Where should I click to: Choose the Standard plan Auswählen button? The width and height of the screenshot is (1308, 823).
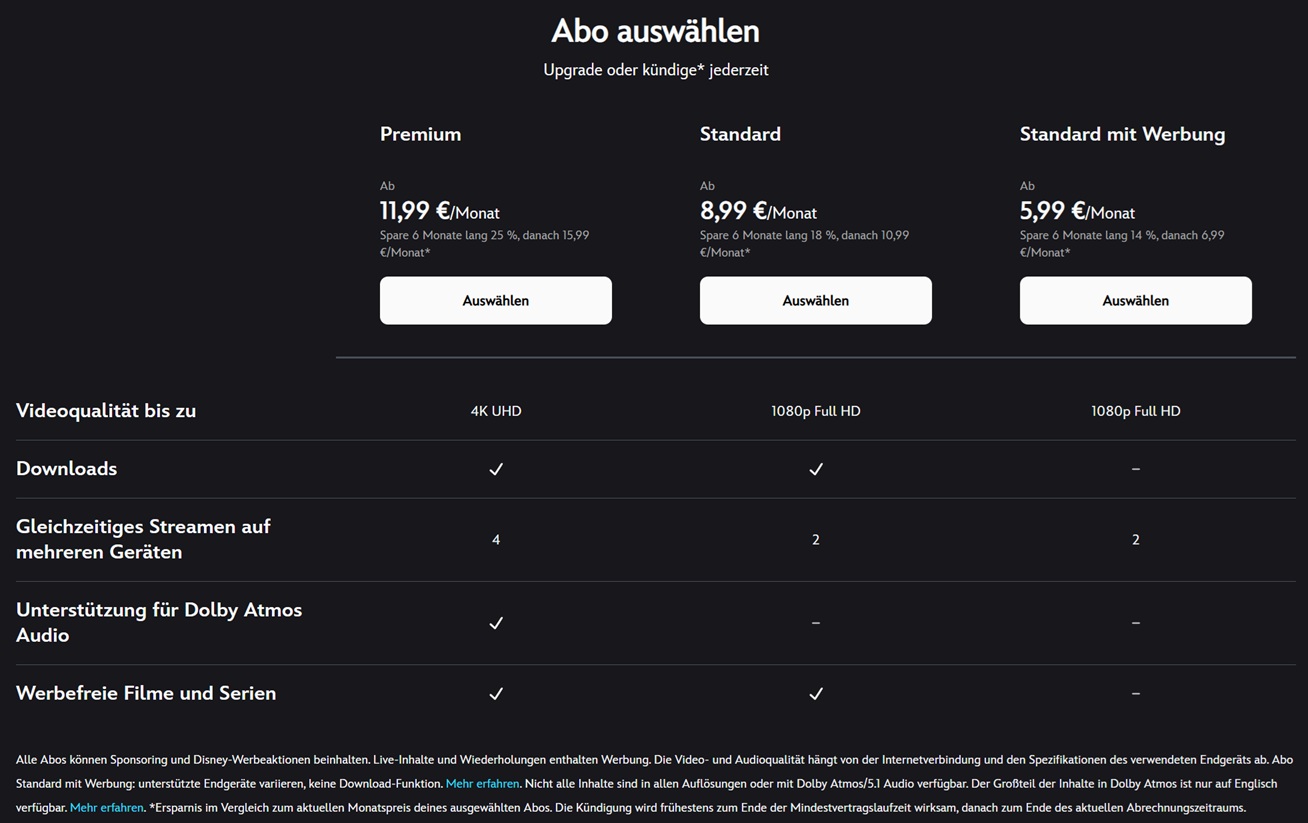815,300
